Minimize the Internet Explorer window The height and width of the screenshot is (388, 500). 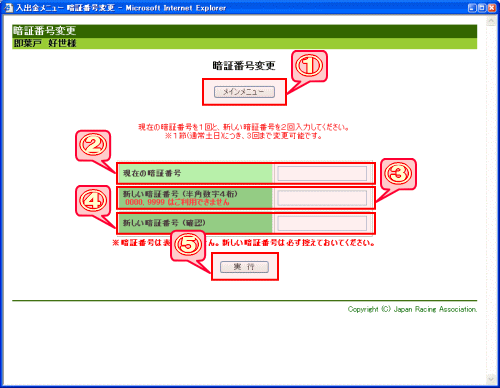pos(472,8)
